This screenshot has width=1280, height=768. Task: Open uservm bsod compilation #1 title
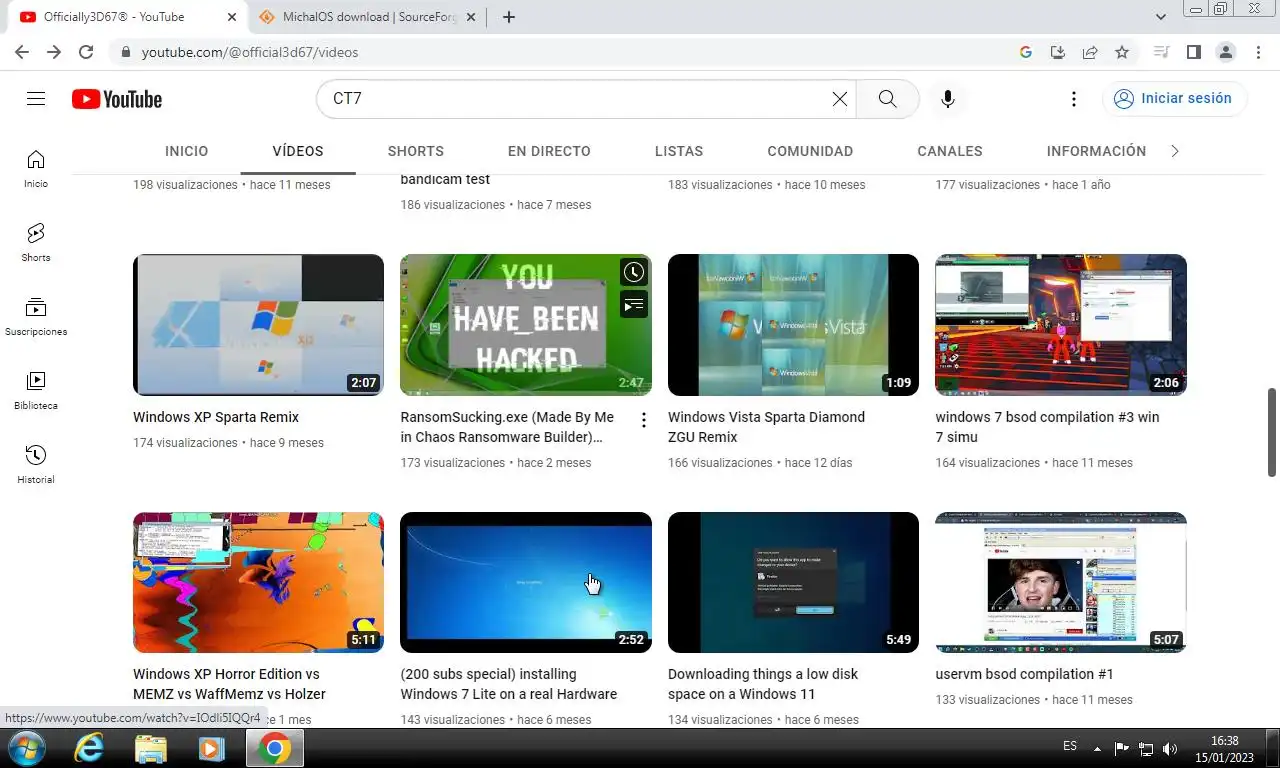pyautogui.click(x=1024, y=674)
